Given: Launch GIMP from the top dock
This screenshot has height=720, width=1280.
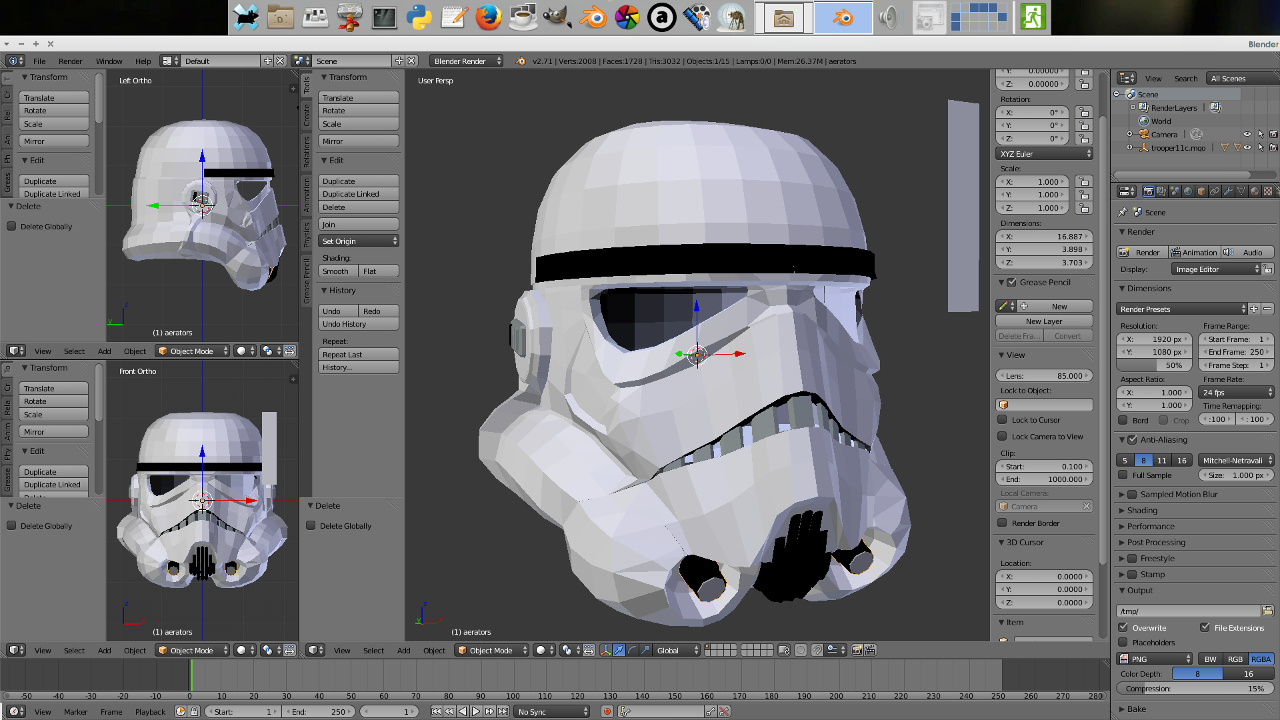Looking at the screenshot, I should pos(557,17).
